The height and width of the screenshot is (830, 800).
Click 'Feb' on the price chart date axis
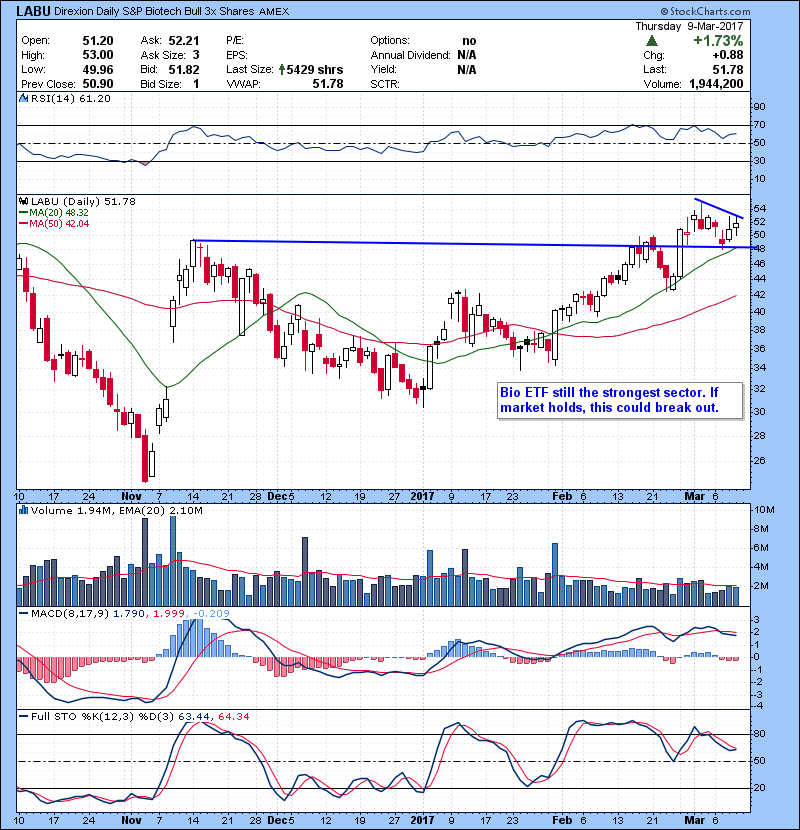pos(562,497)
